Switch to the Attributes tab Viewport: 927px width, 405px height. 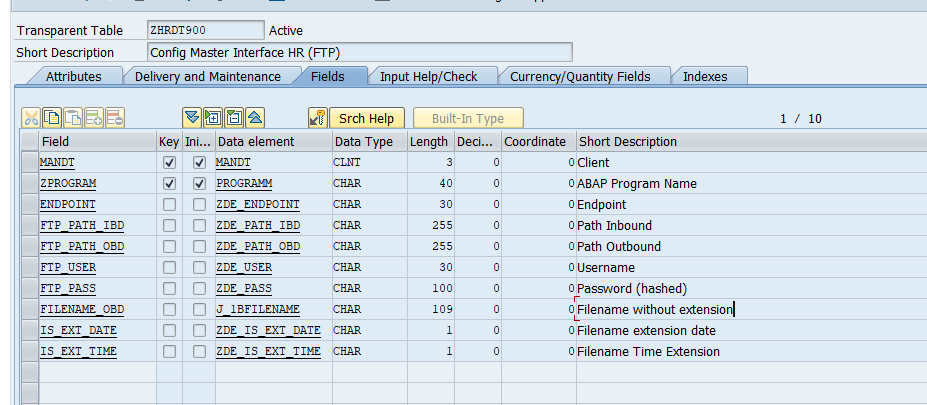point(73,76)
